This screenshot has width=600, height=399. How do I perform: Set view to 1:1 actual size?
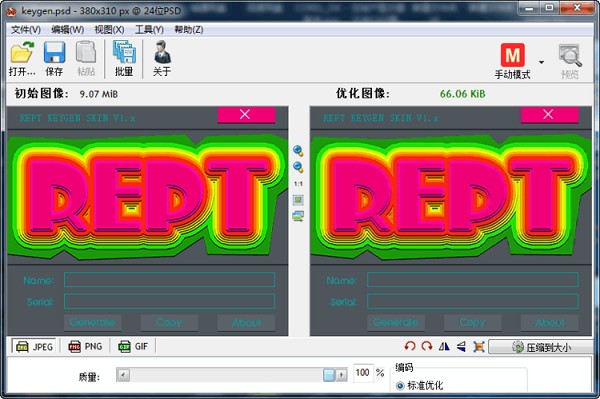coord(298,184)
